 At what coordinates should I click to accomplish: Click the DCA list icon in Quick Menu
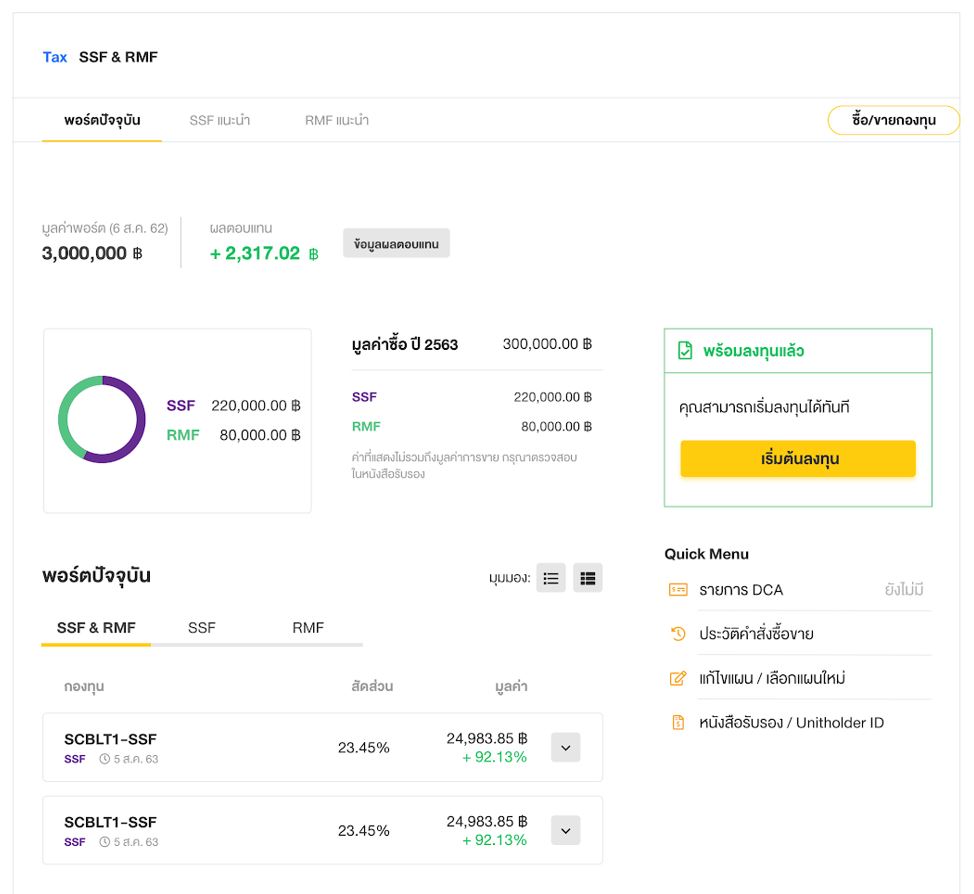[x=678, y=590]
